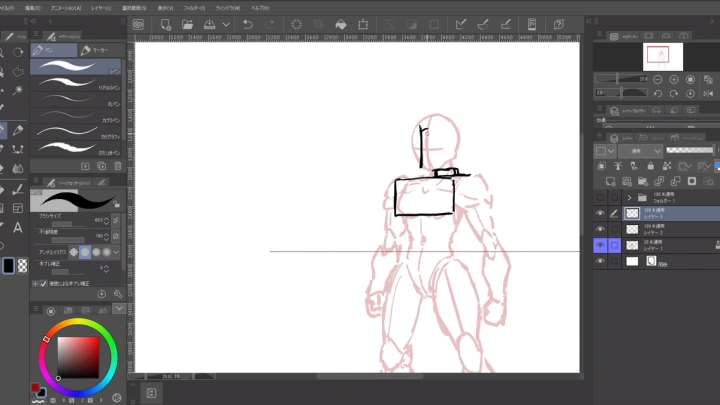Toggle lock layer padlock icon
This screenshot has width=720, height=405.
tap(650, 166)
